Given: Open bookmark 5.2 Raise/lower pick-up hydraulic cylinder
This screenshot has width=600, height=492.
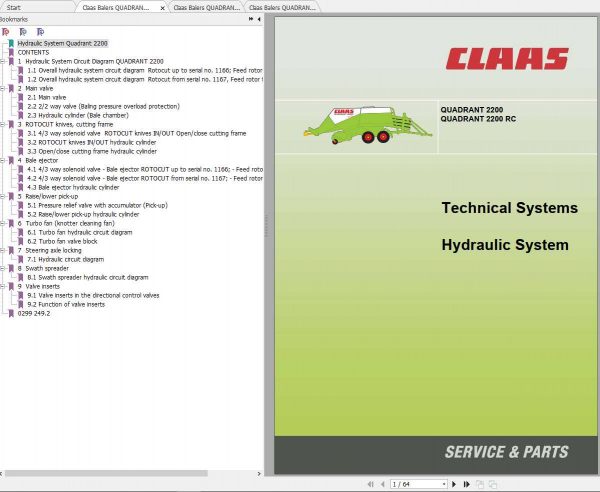Looking at the screenshot, I should (x=83, y=214).
